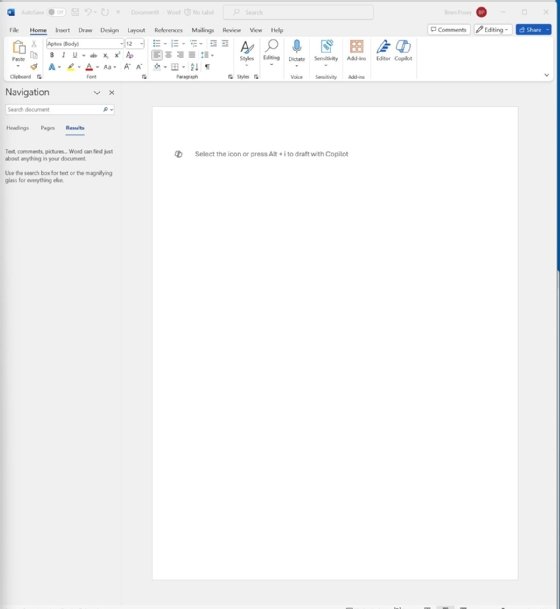Open the font name dropdown

(x=122, y=44)
